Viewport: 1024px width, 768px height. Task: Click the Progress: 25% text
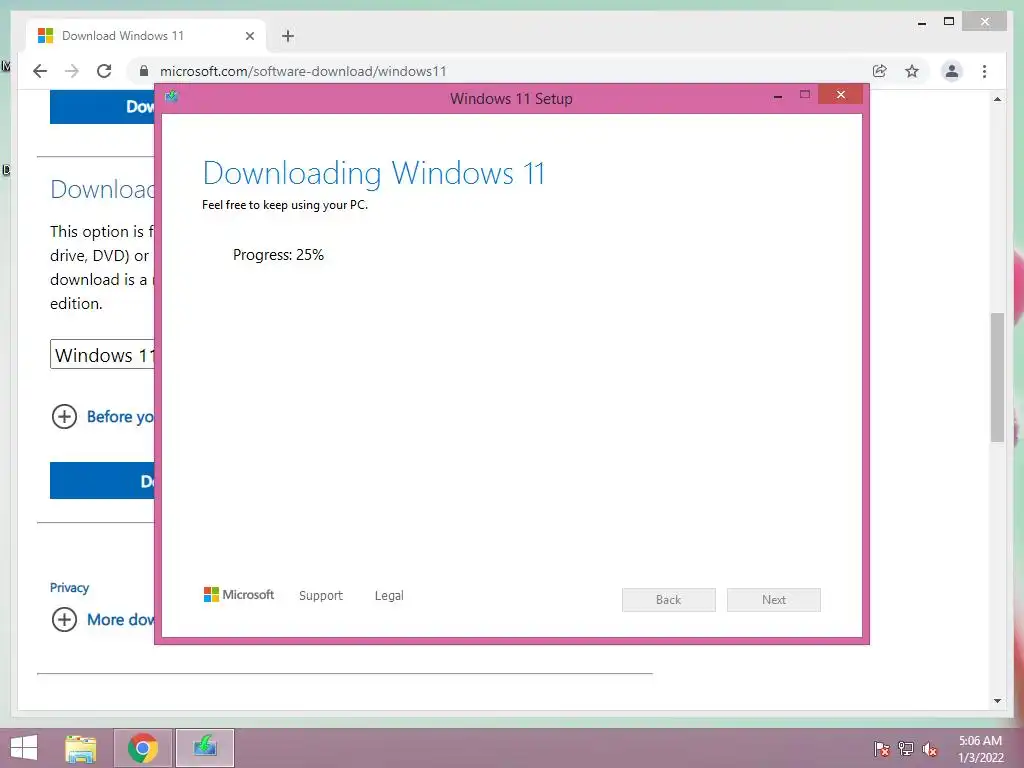click(278, 255)
